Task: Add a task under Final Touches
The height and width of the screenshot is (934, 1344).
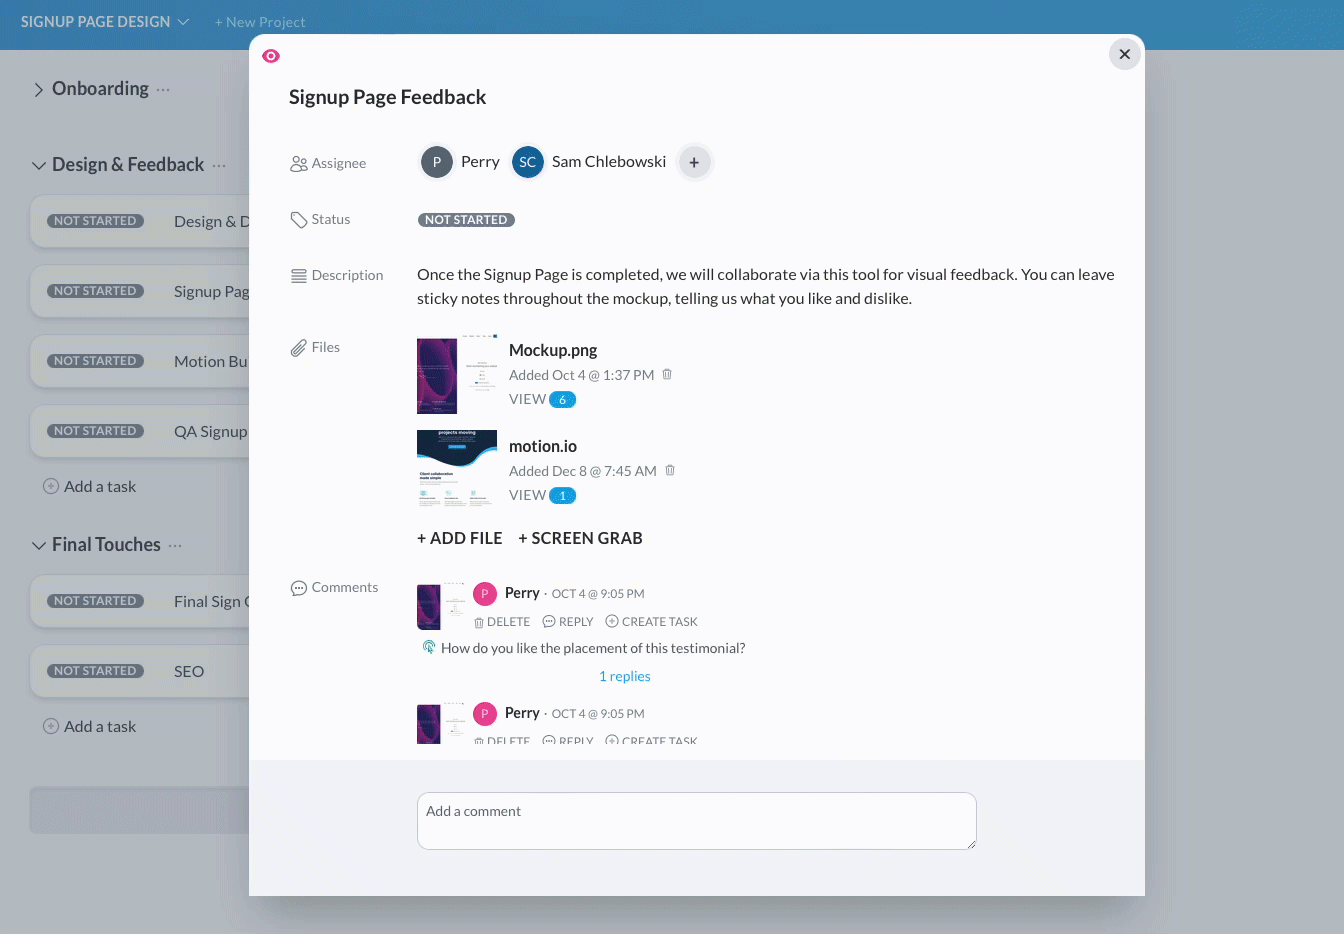Action: coord(90,727)
